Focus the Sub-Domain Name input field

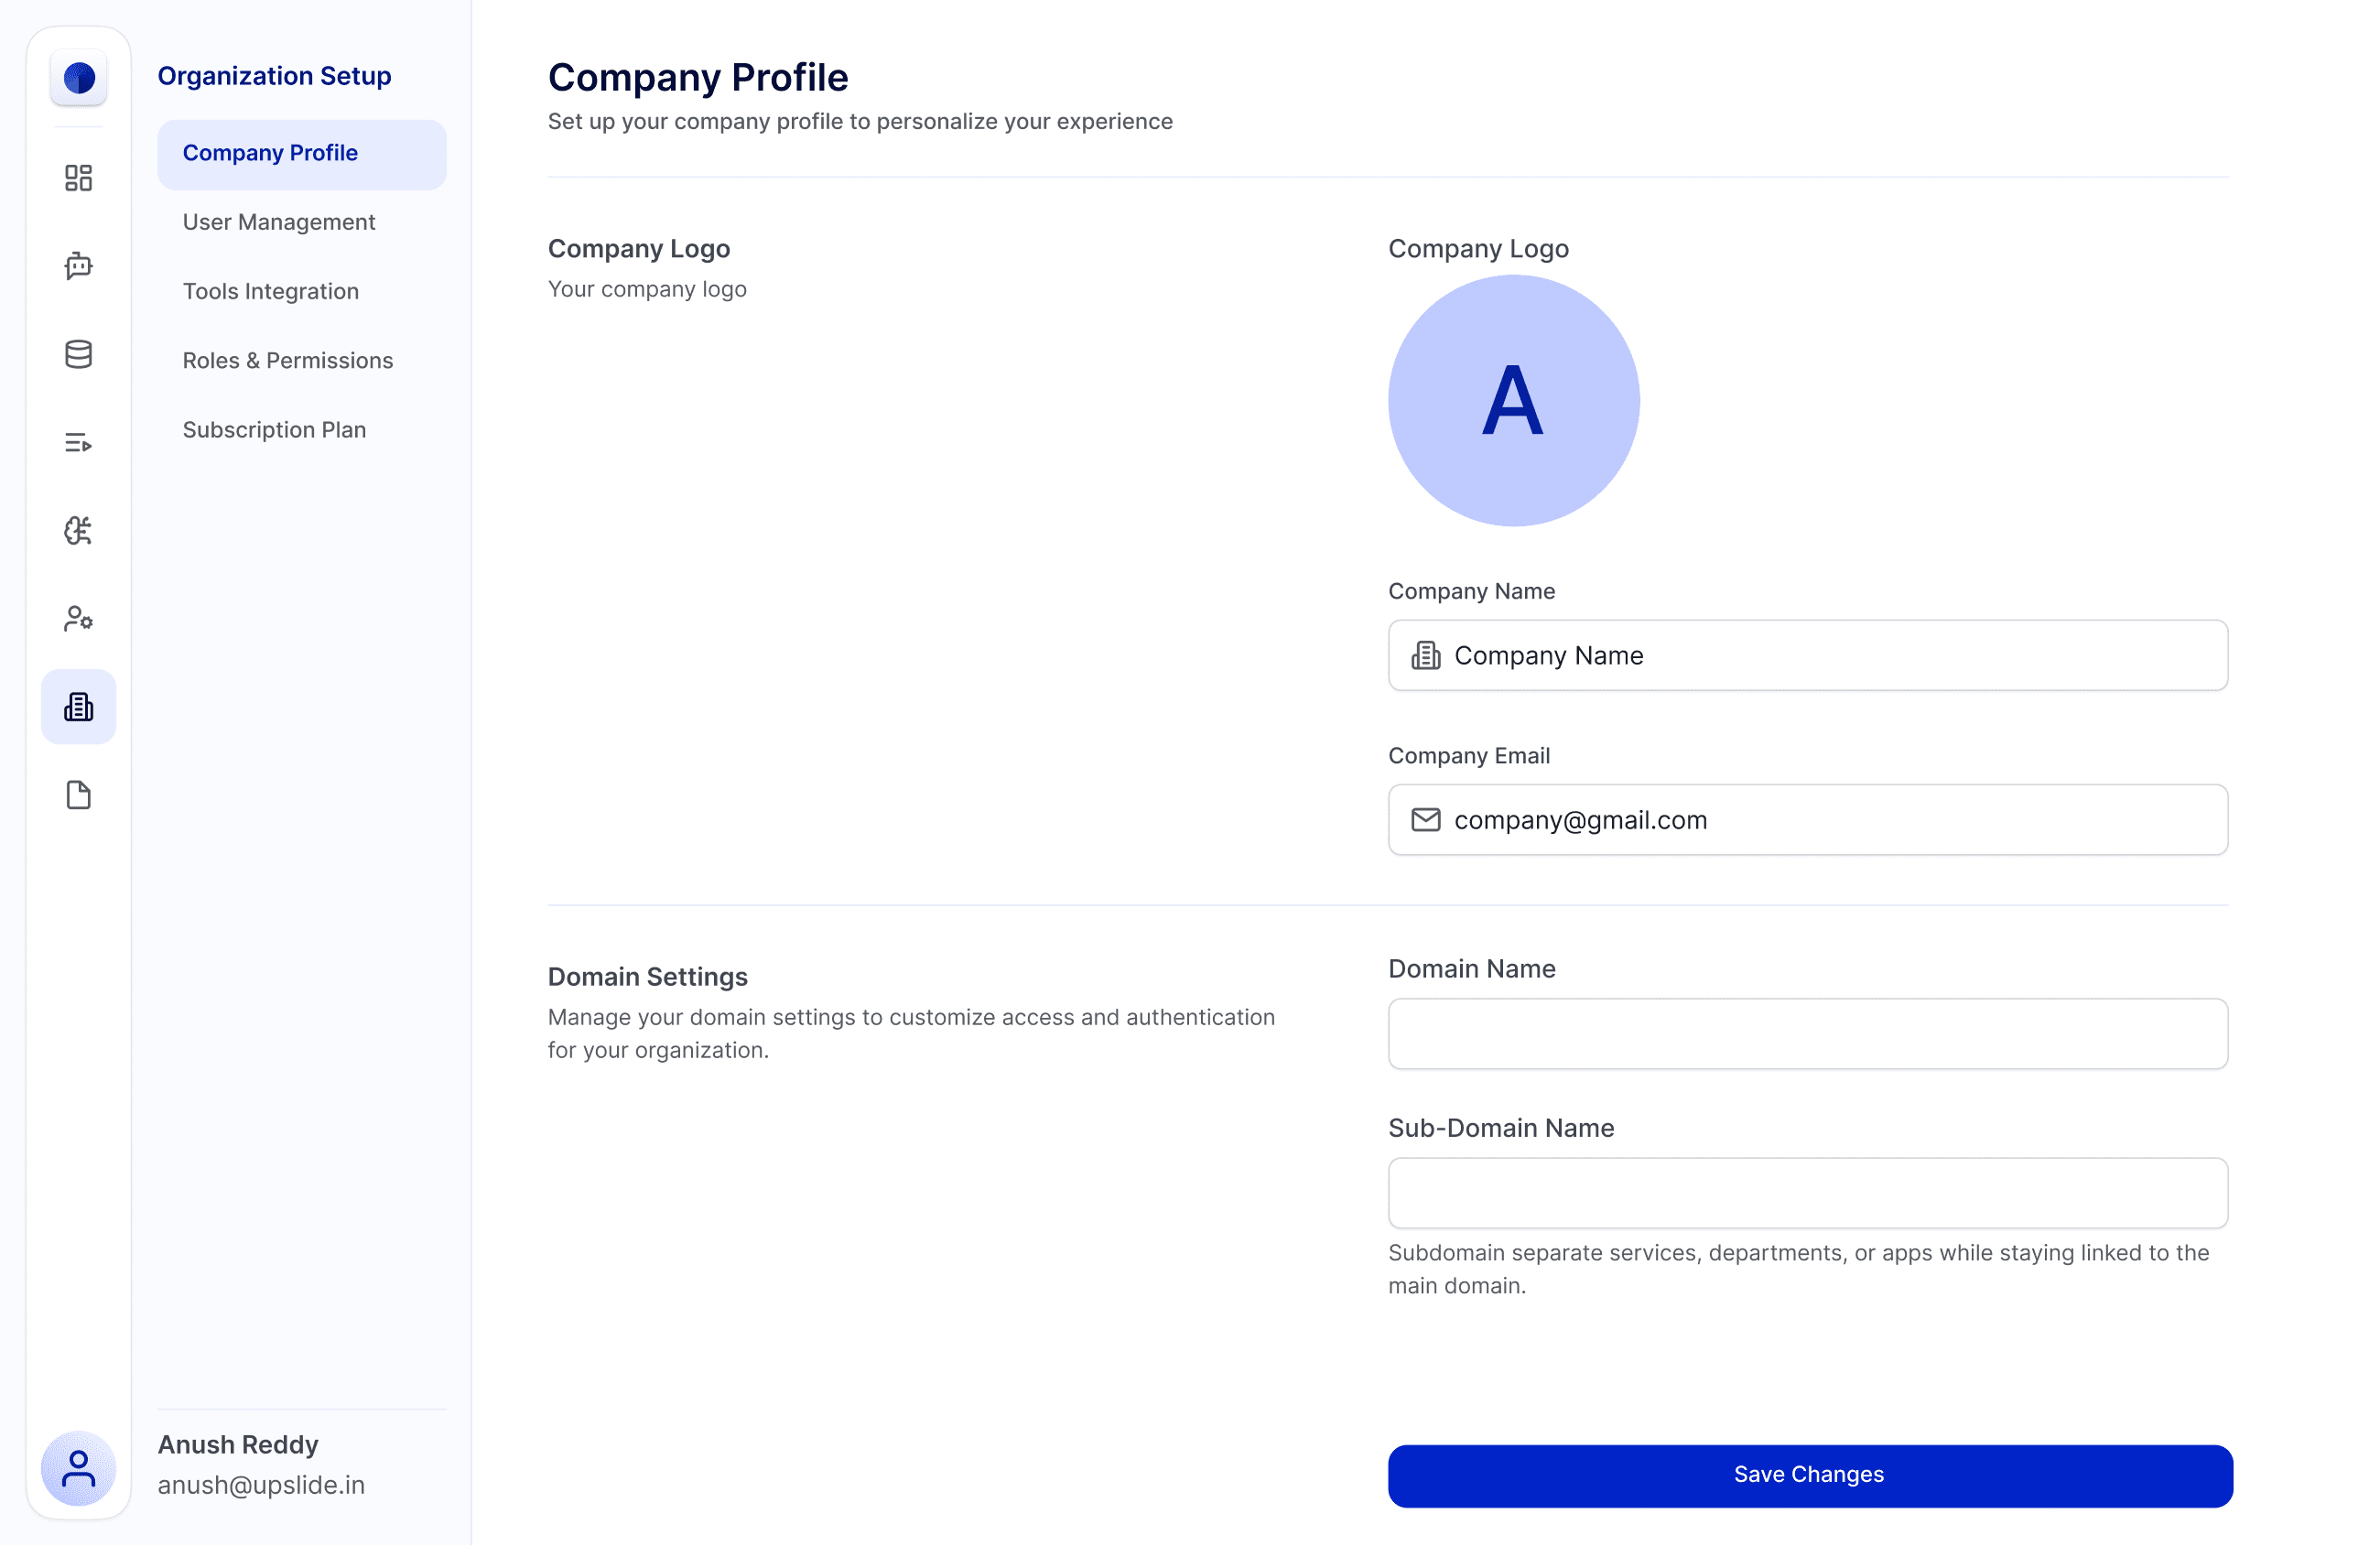(x=1807, y=1193)
